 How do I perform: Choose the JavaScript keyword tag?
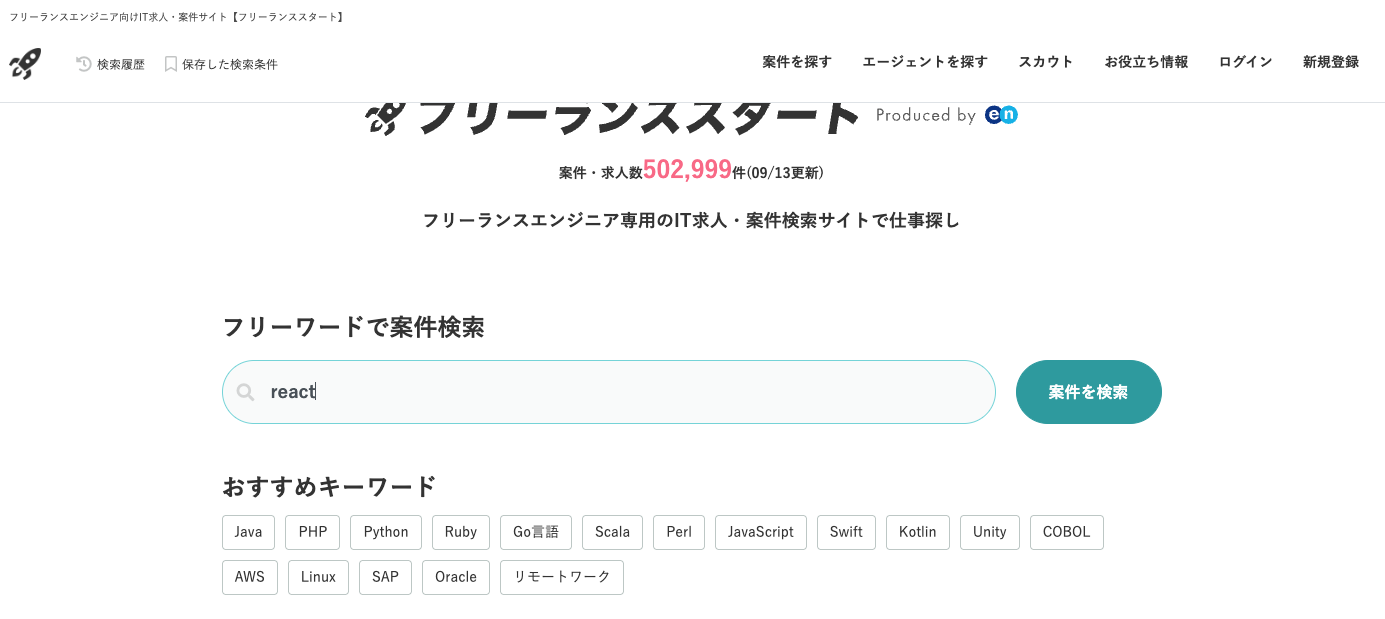click(760, 532)
